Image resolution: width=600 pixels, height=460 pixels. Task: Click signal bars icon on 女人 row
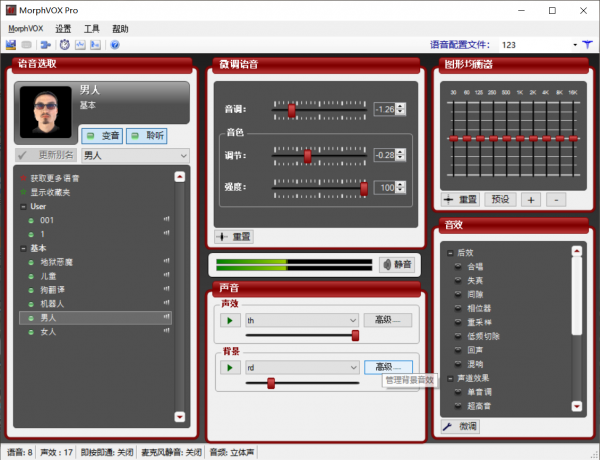(x=166, y=331)
